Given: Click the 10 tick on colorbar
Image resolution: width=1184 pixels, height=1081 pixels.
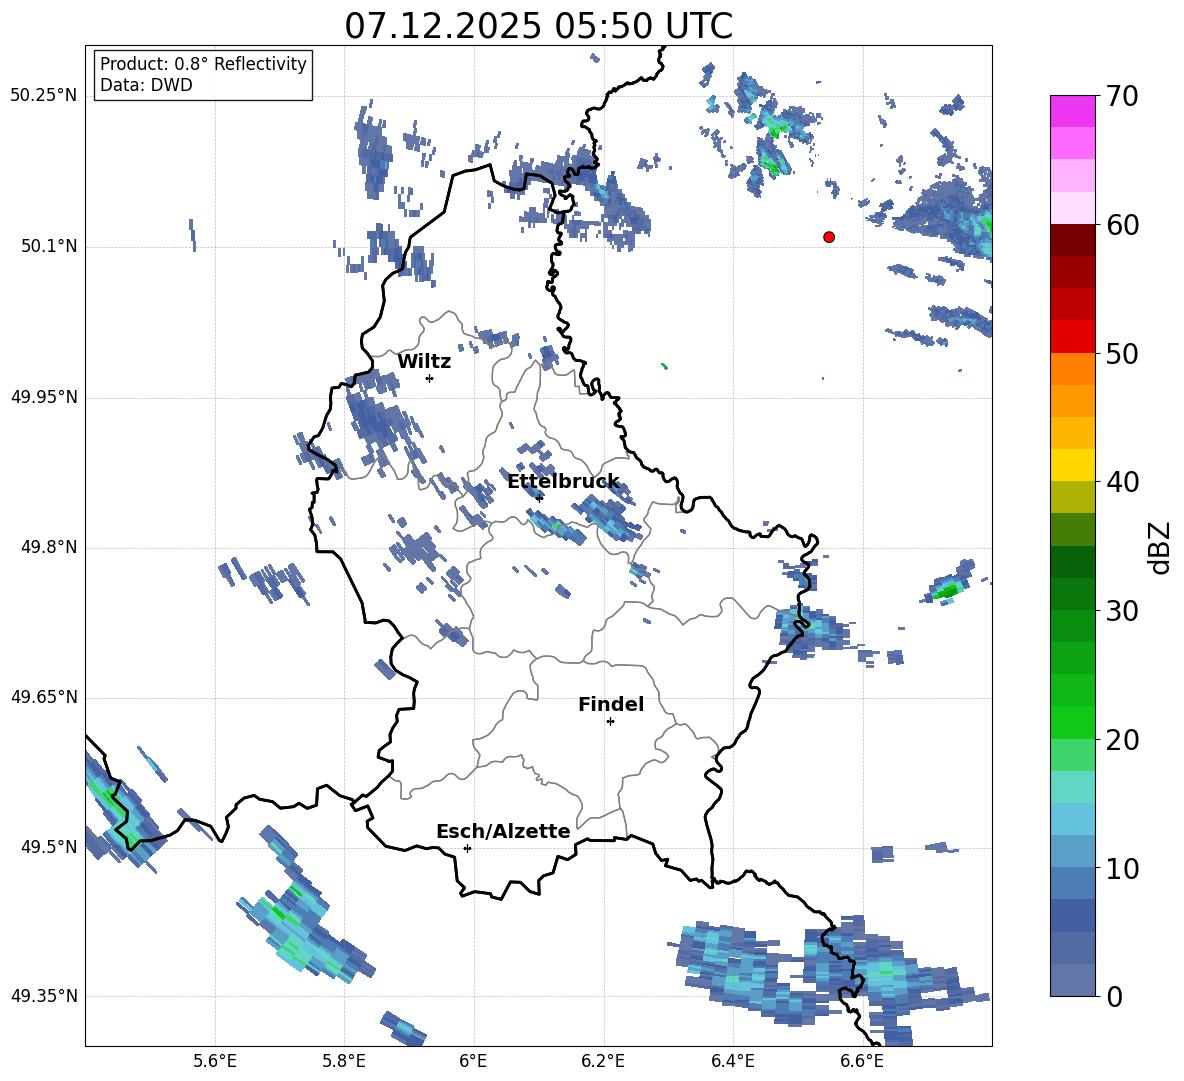Looking at the screenshot, I should point(1121,867).
